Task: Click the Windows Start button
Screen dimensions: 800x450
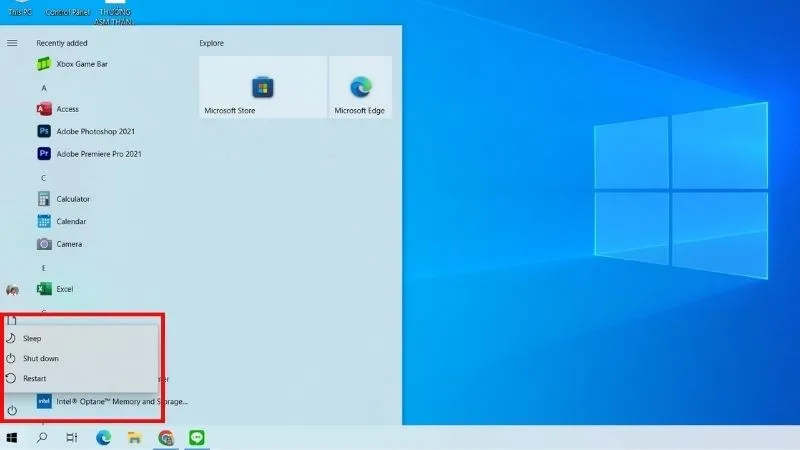Action: (x=12, y=437)
